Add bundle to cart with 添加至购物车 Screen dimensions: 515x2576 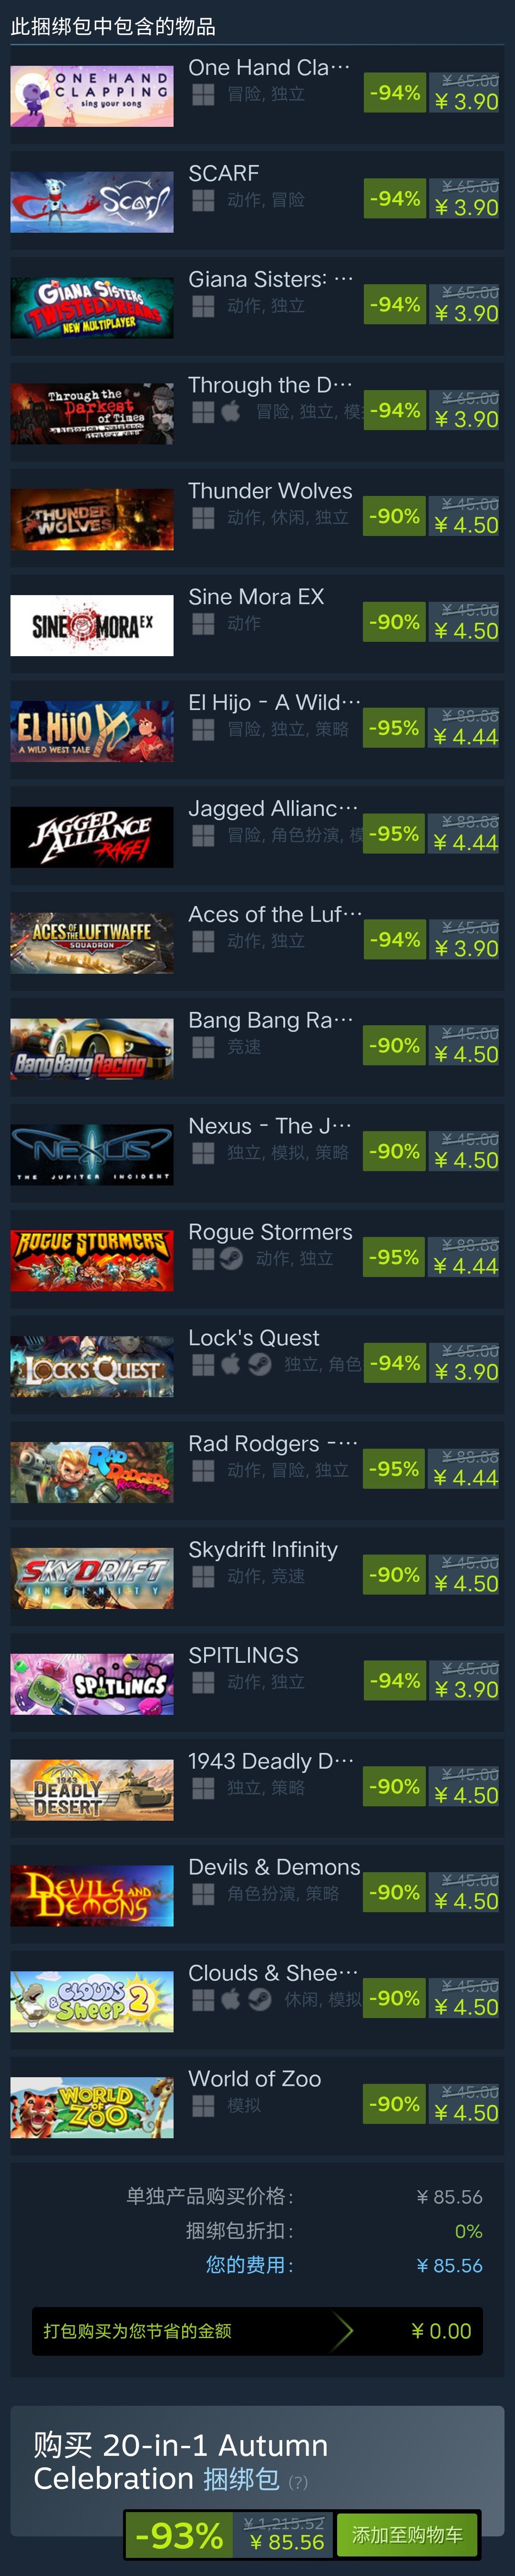(407, 2534)
